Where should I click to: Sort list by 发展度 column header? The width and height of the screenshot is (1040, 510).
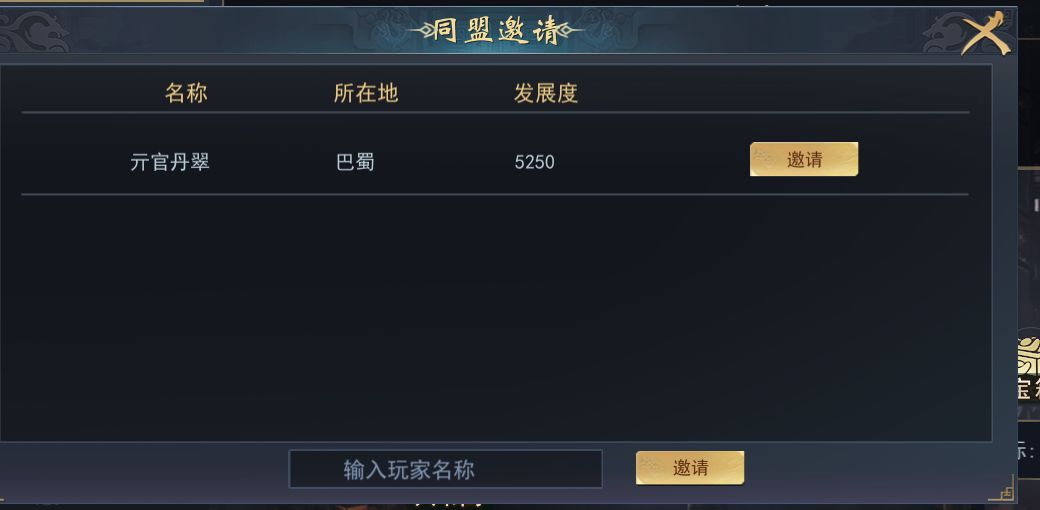coord(546,93)
